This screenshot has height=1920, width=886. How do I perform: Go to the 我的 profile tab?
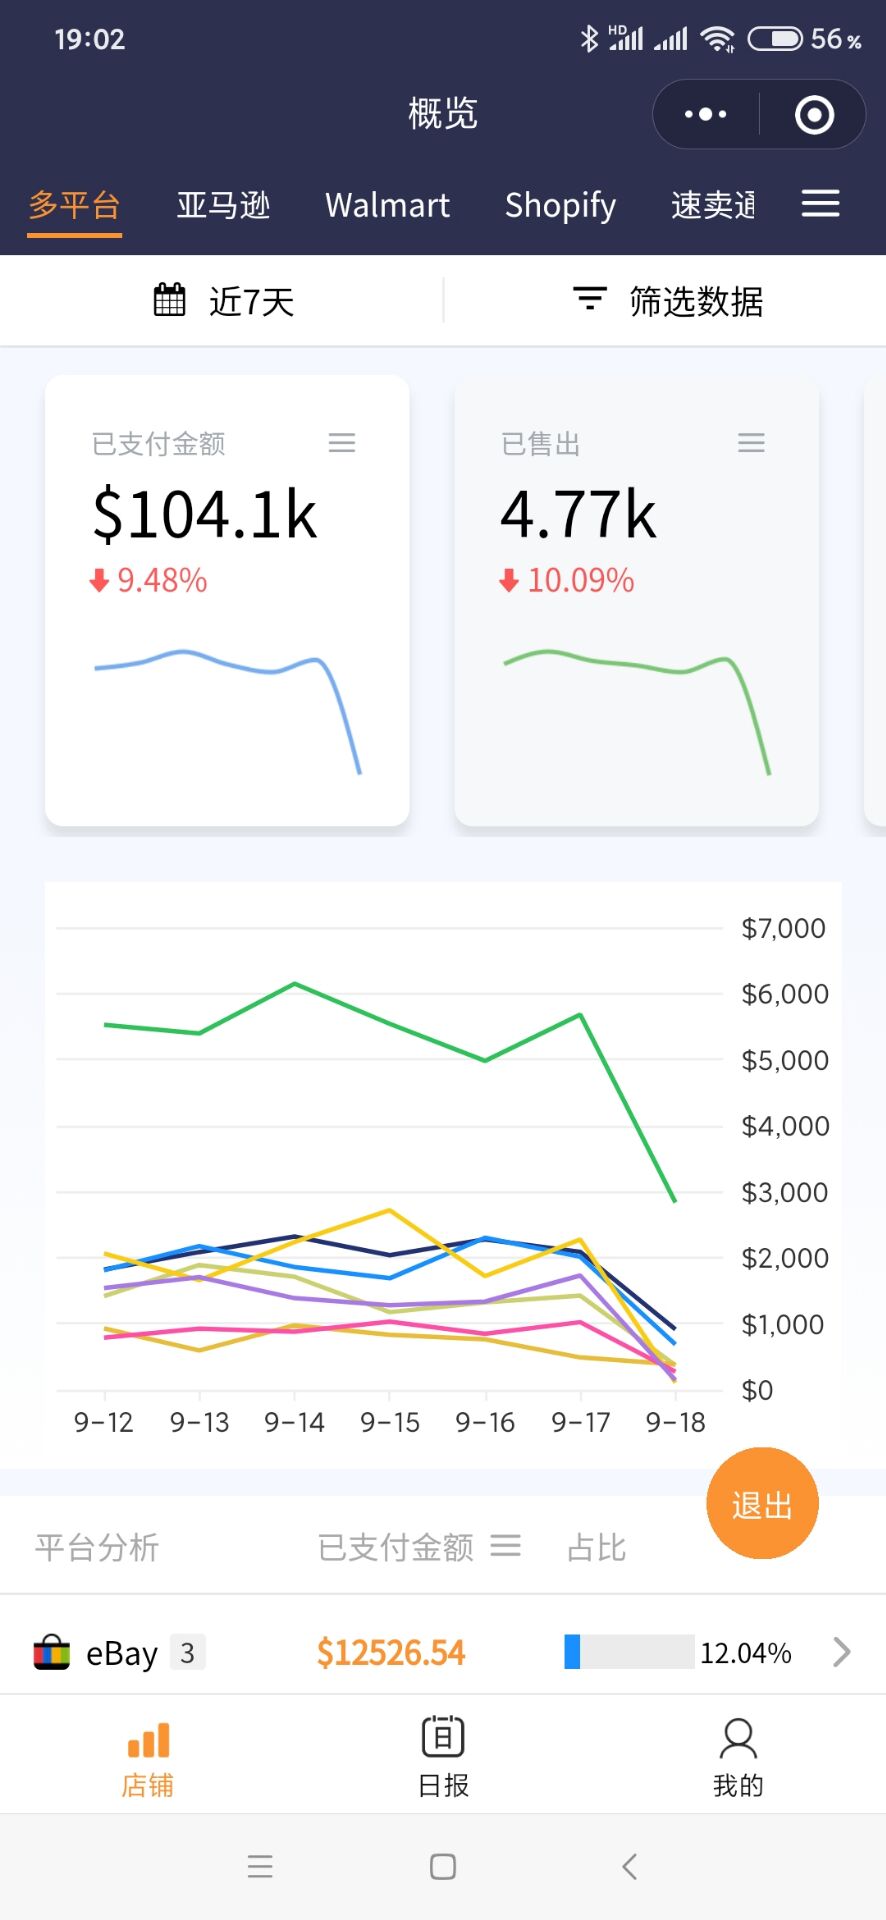click(x=738, y=1756)
